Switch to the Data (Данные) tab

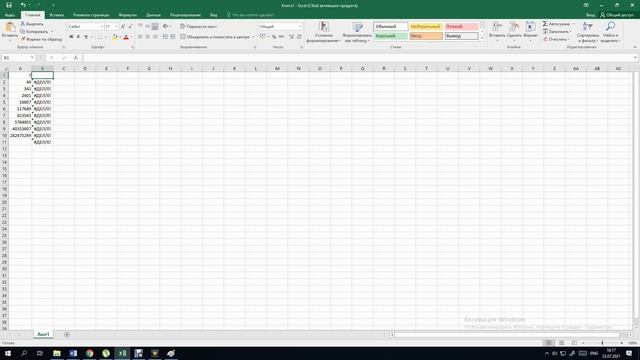[x=153, y=15]
